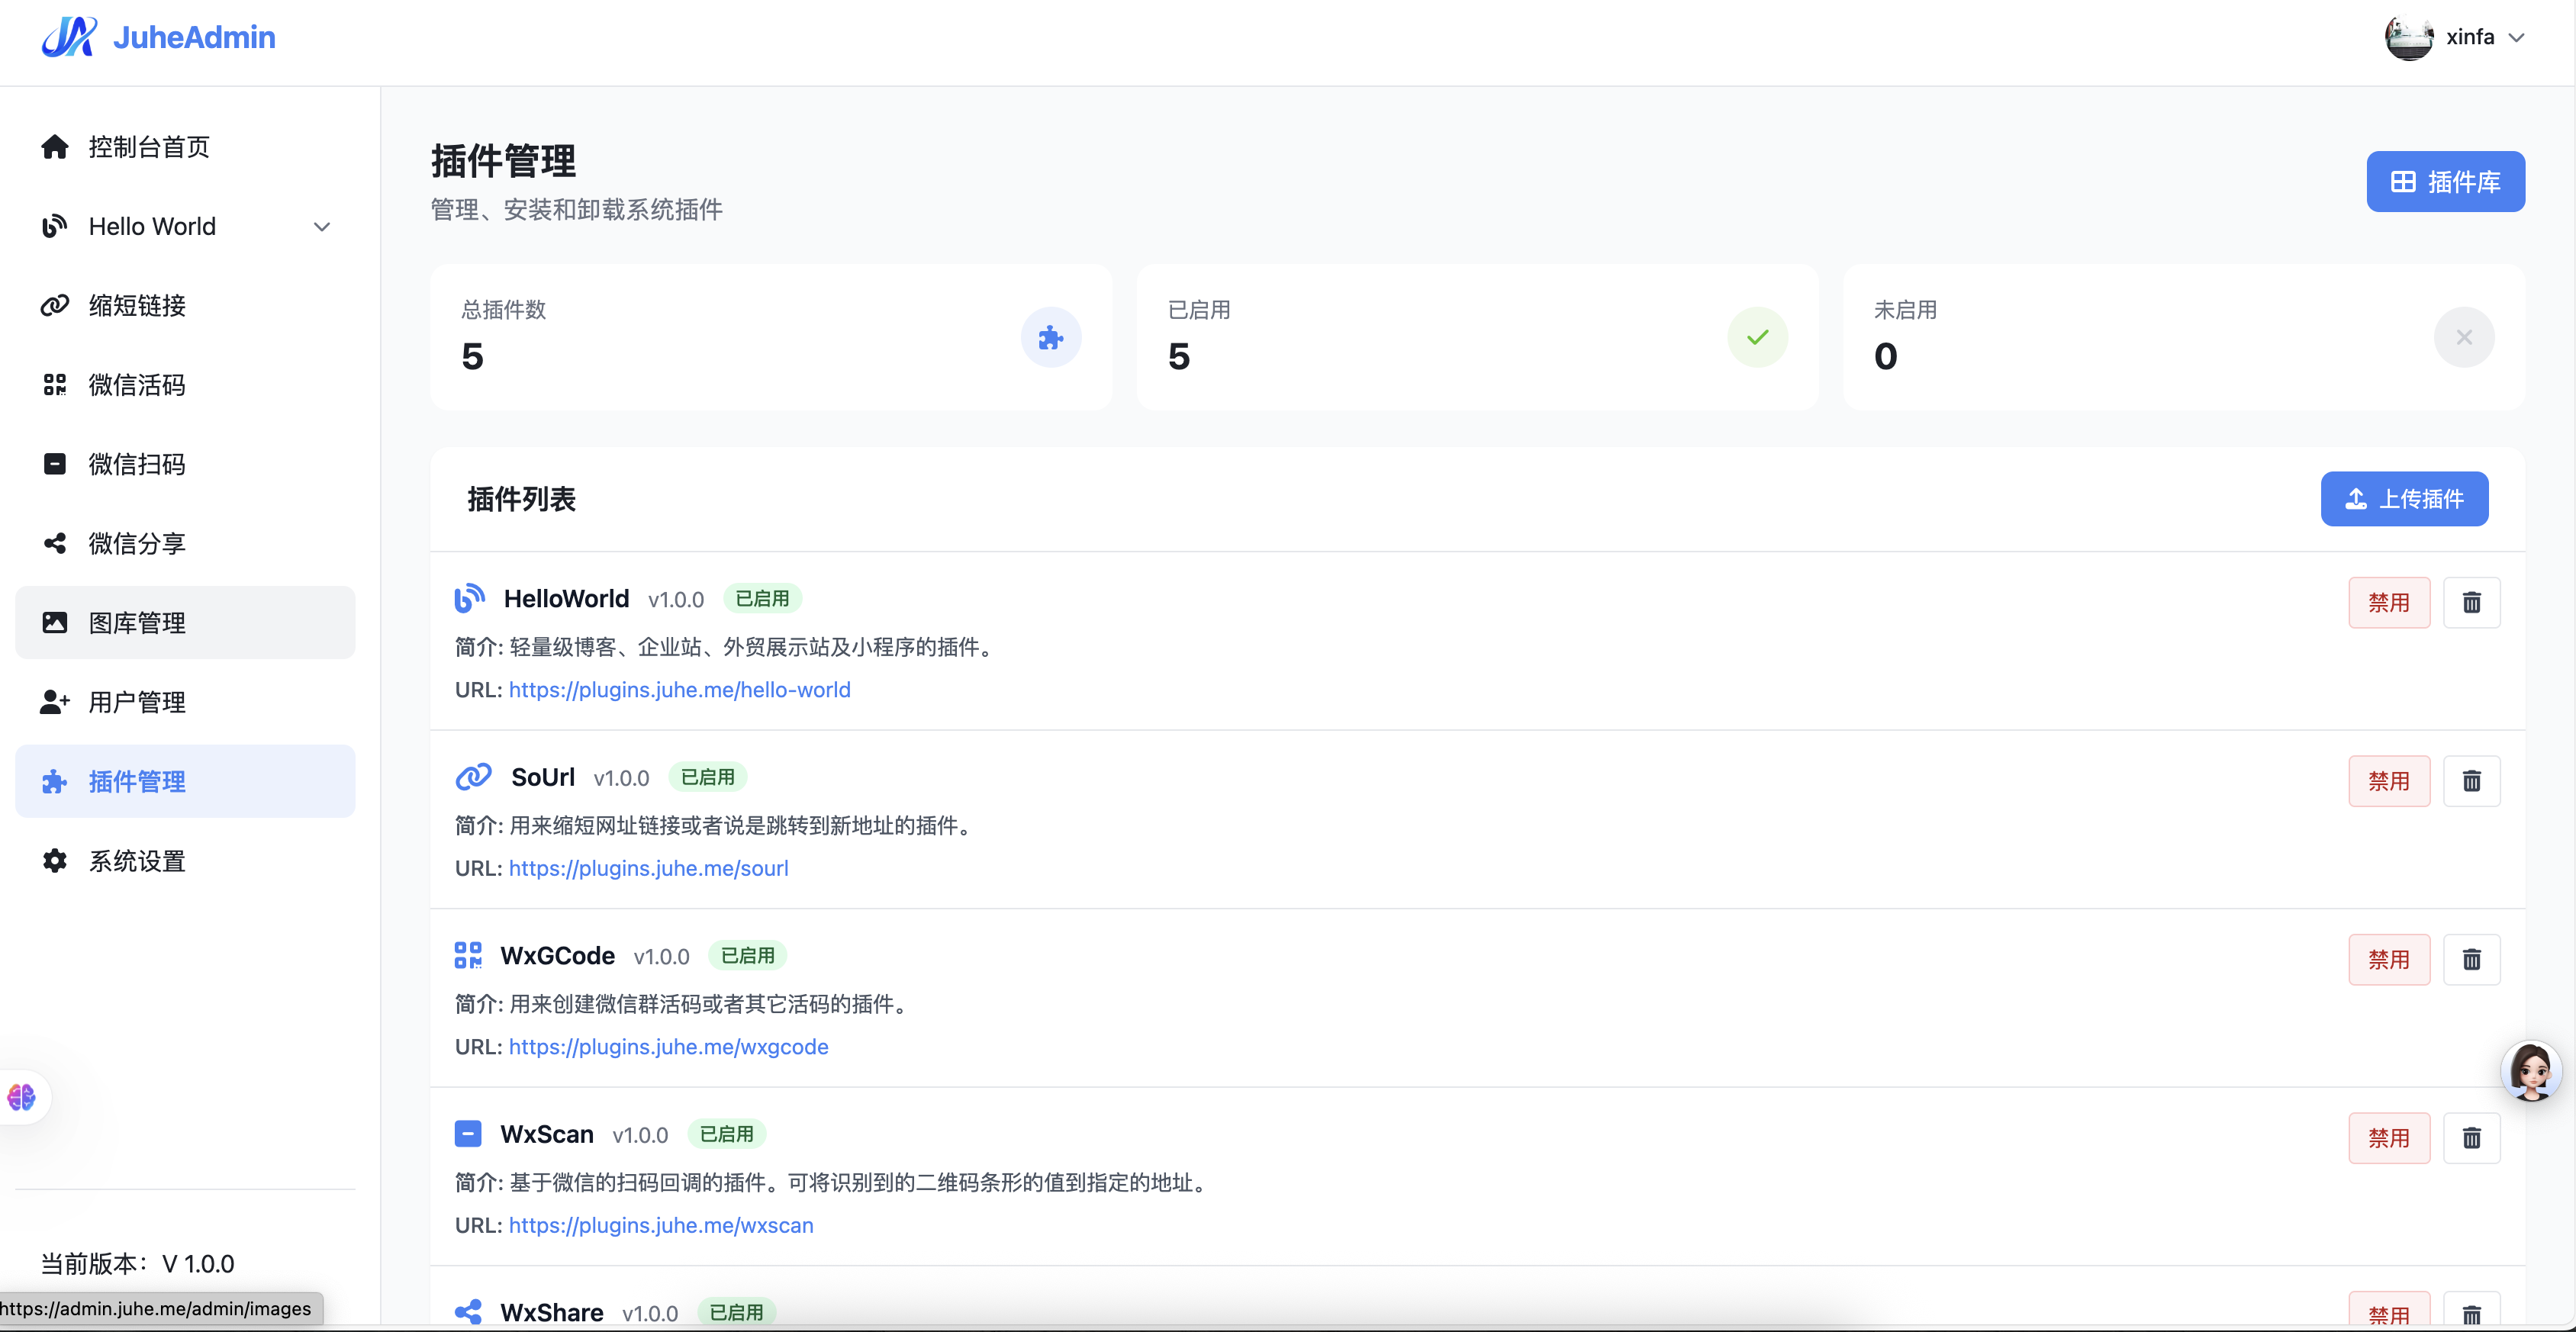
Task: Delete the WxGCode plugin via trash icon
Action: pos(2472,960)
